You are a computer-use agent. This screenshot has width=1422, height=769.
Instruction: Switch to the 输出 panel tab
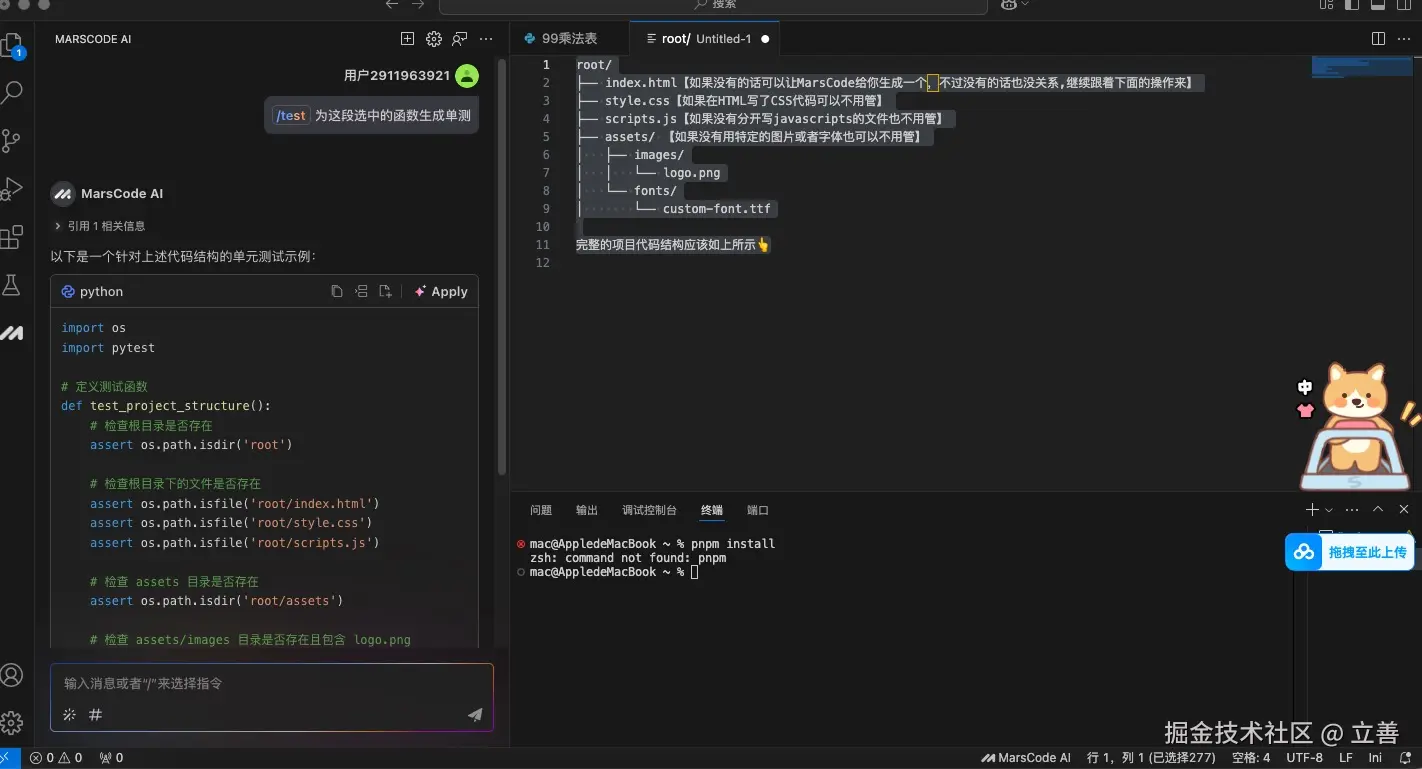(587, 510)
